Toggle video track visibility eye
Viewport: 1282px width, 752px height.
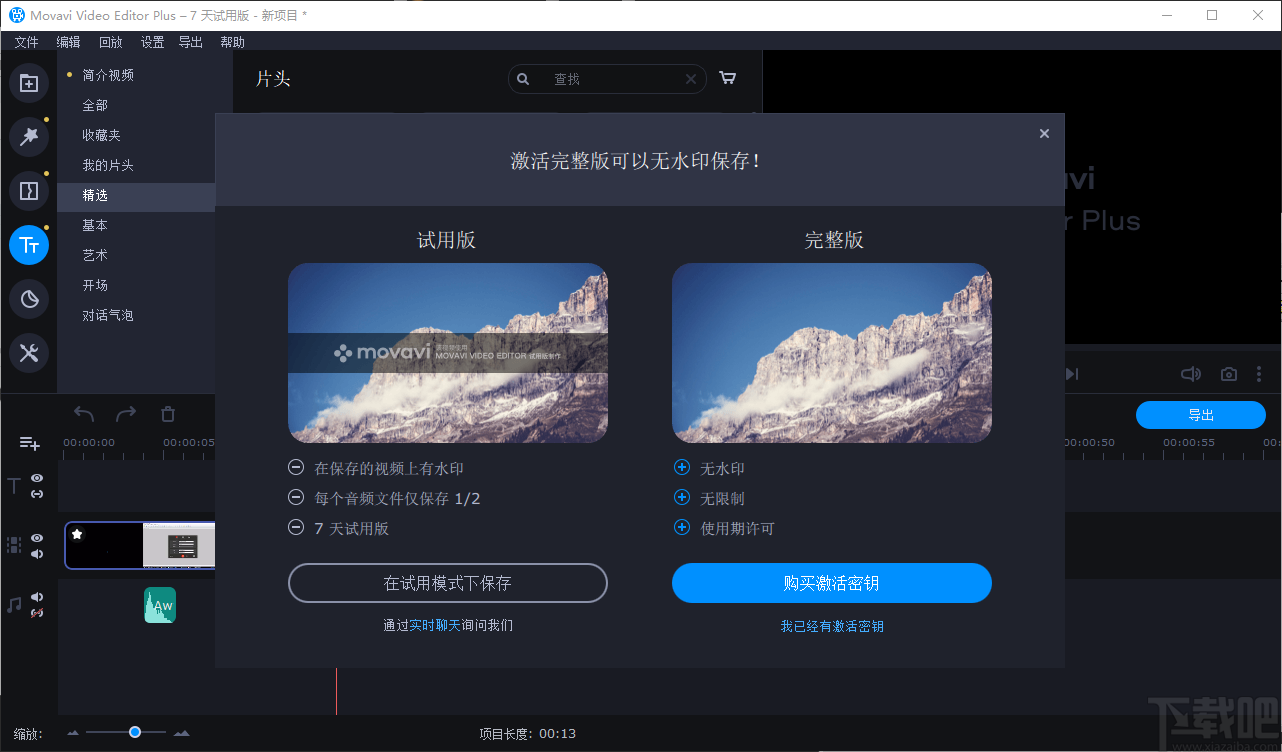click(37, 538)
